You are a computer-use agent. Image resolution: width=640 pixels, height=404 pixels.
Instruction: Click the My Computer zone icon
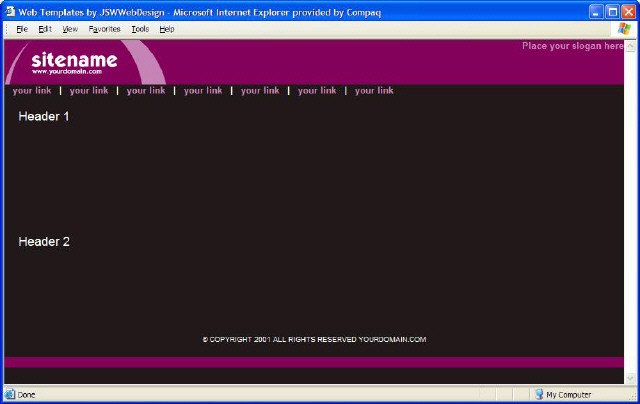(539, 395)
